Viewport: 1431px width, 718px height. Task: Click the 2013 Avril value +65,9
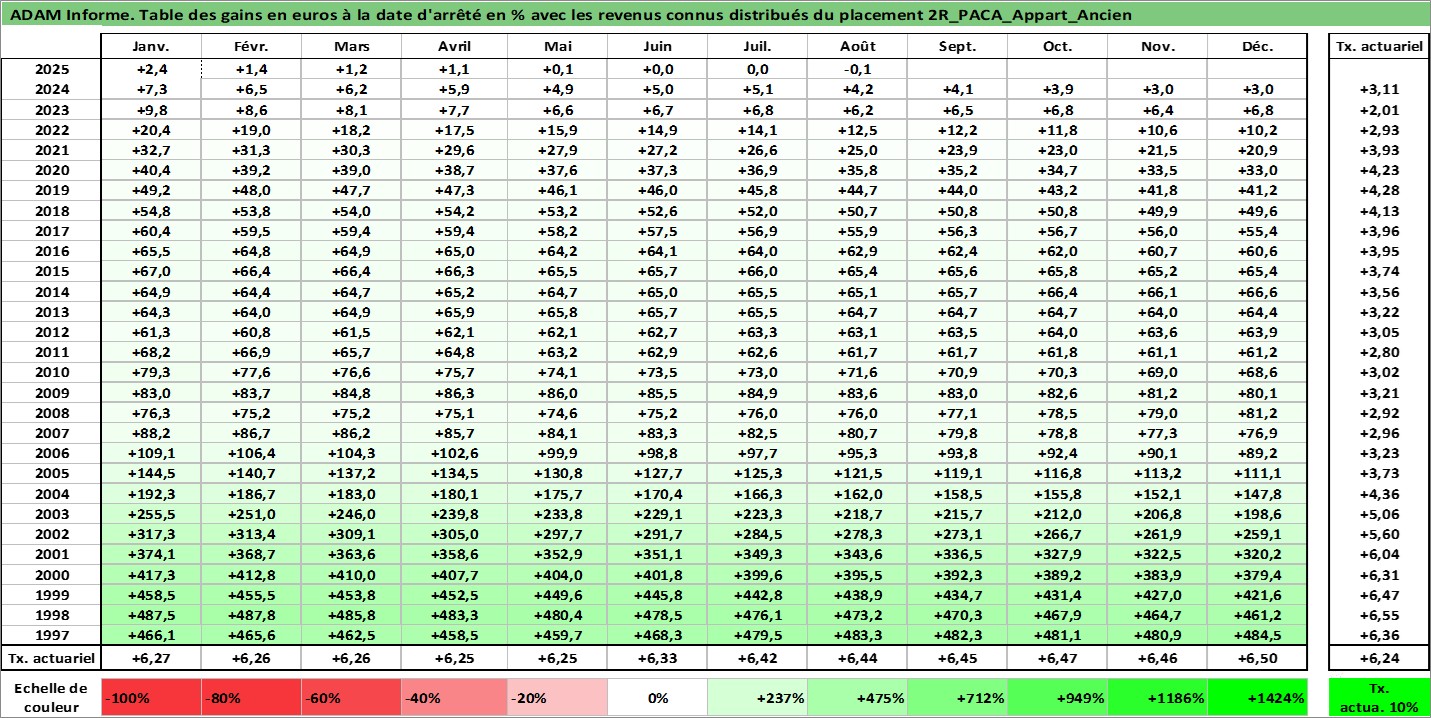454,312
